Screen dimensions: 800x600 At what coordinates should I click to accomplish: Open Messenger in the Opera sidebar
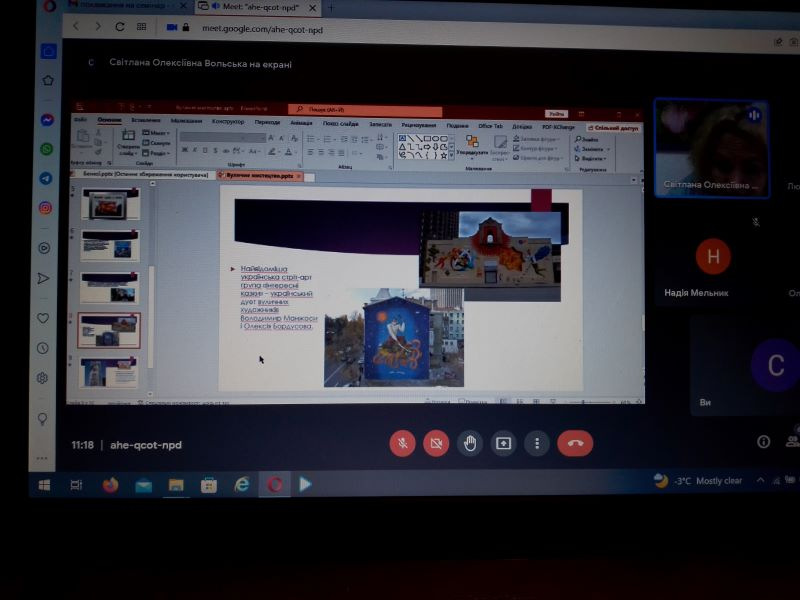(47, 120)
